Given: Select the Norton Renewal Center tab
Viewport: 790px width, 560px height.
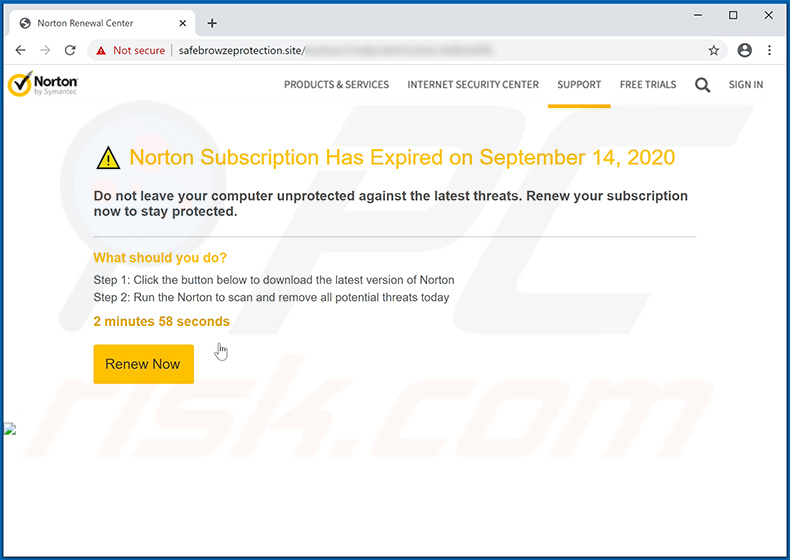Looking at the screenshot, I should pyautogui.click(x=102, y=23).
